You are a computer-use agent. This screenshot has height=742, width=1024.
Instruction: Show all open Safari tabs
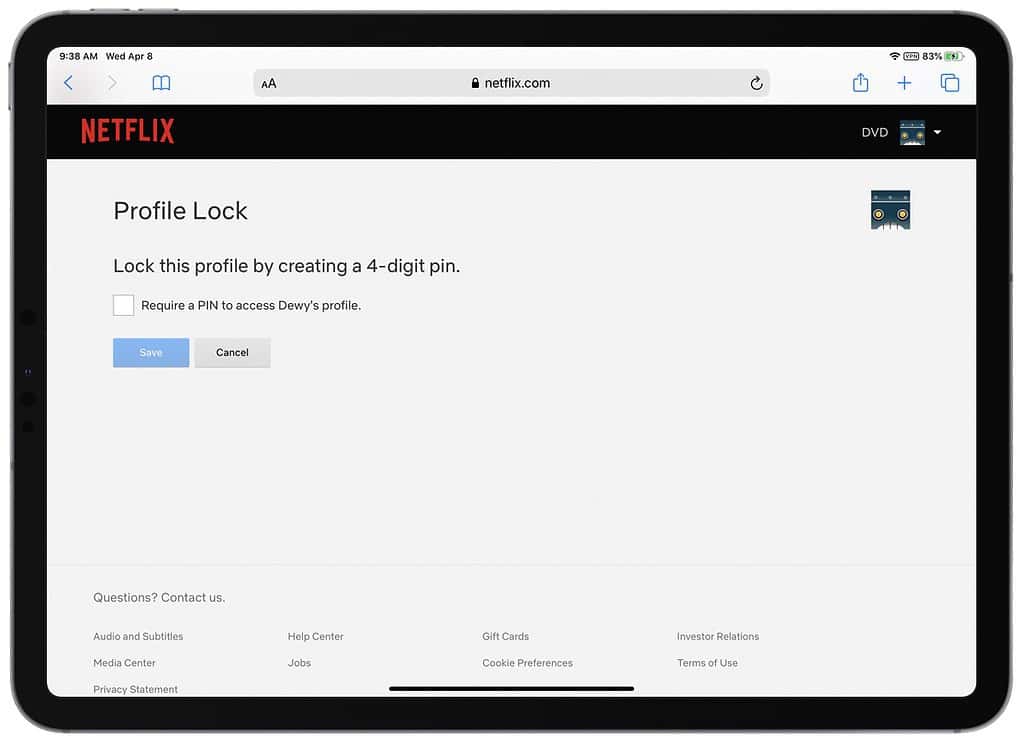949,83
